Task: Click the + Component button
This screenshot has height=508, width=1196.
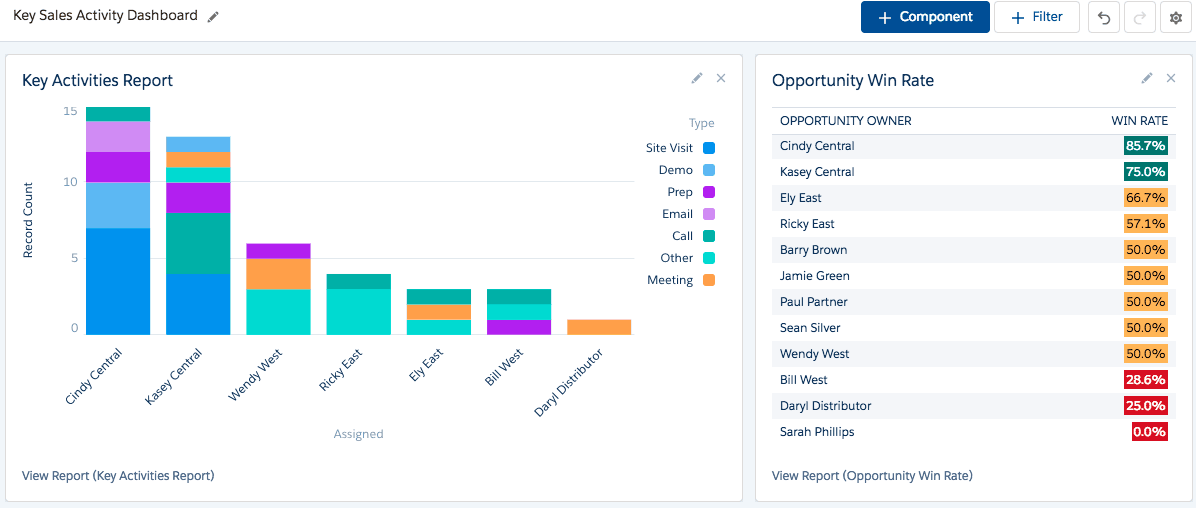Action: pos(925,17)
